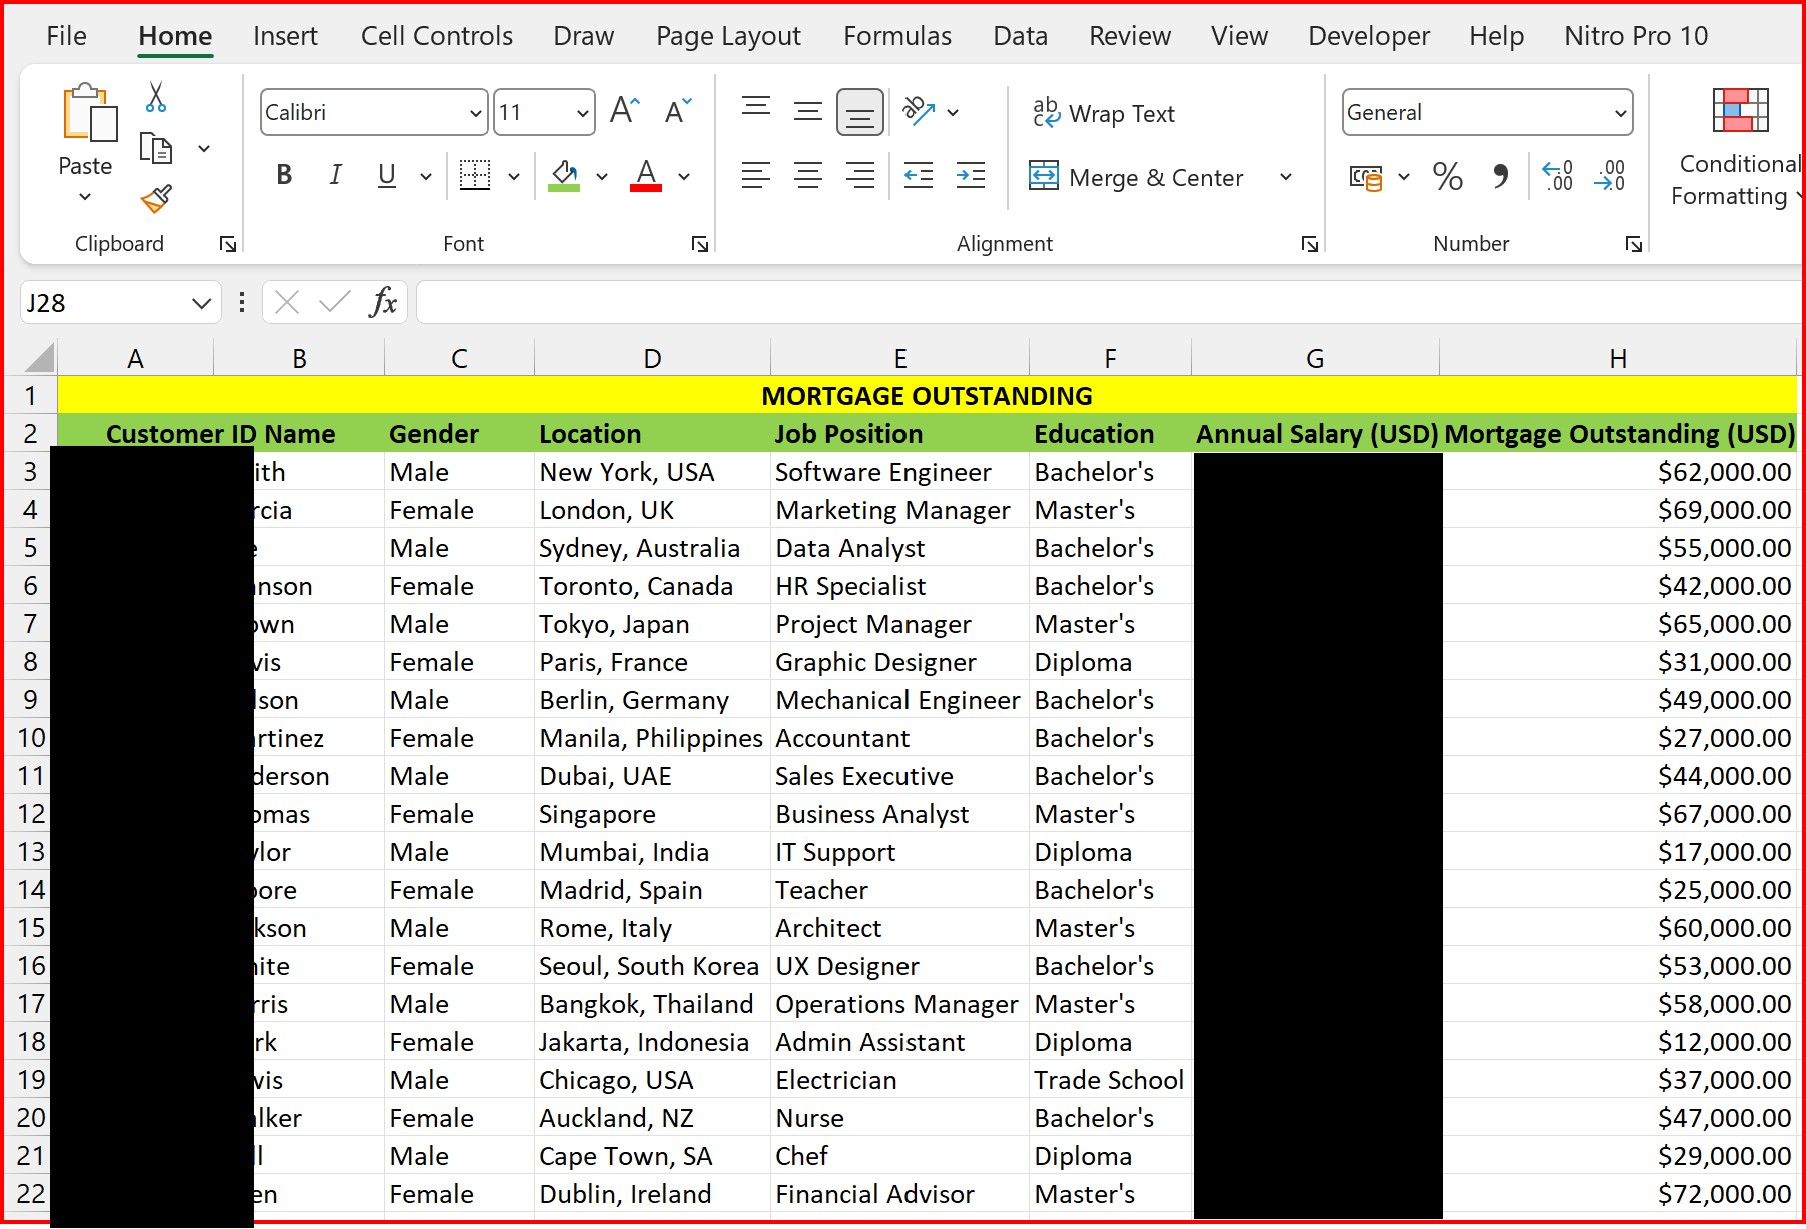This screenshot has height=1229, width=1806.
Task: Increase indent in Alignment group
Action: tap(970, 176)
